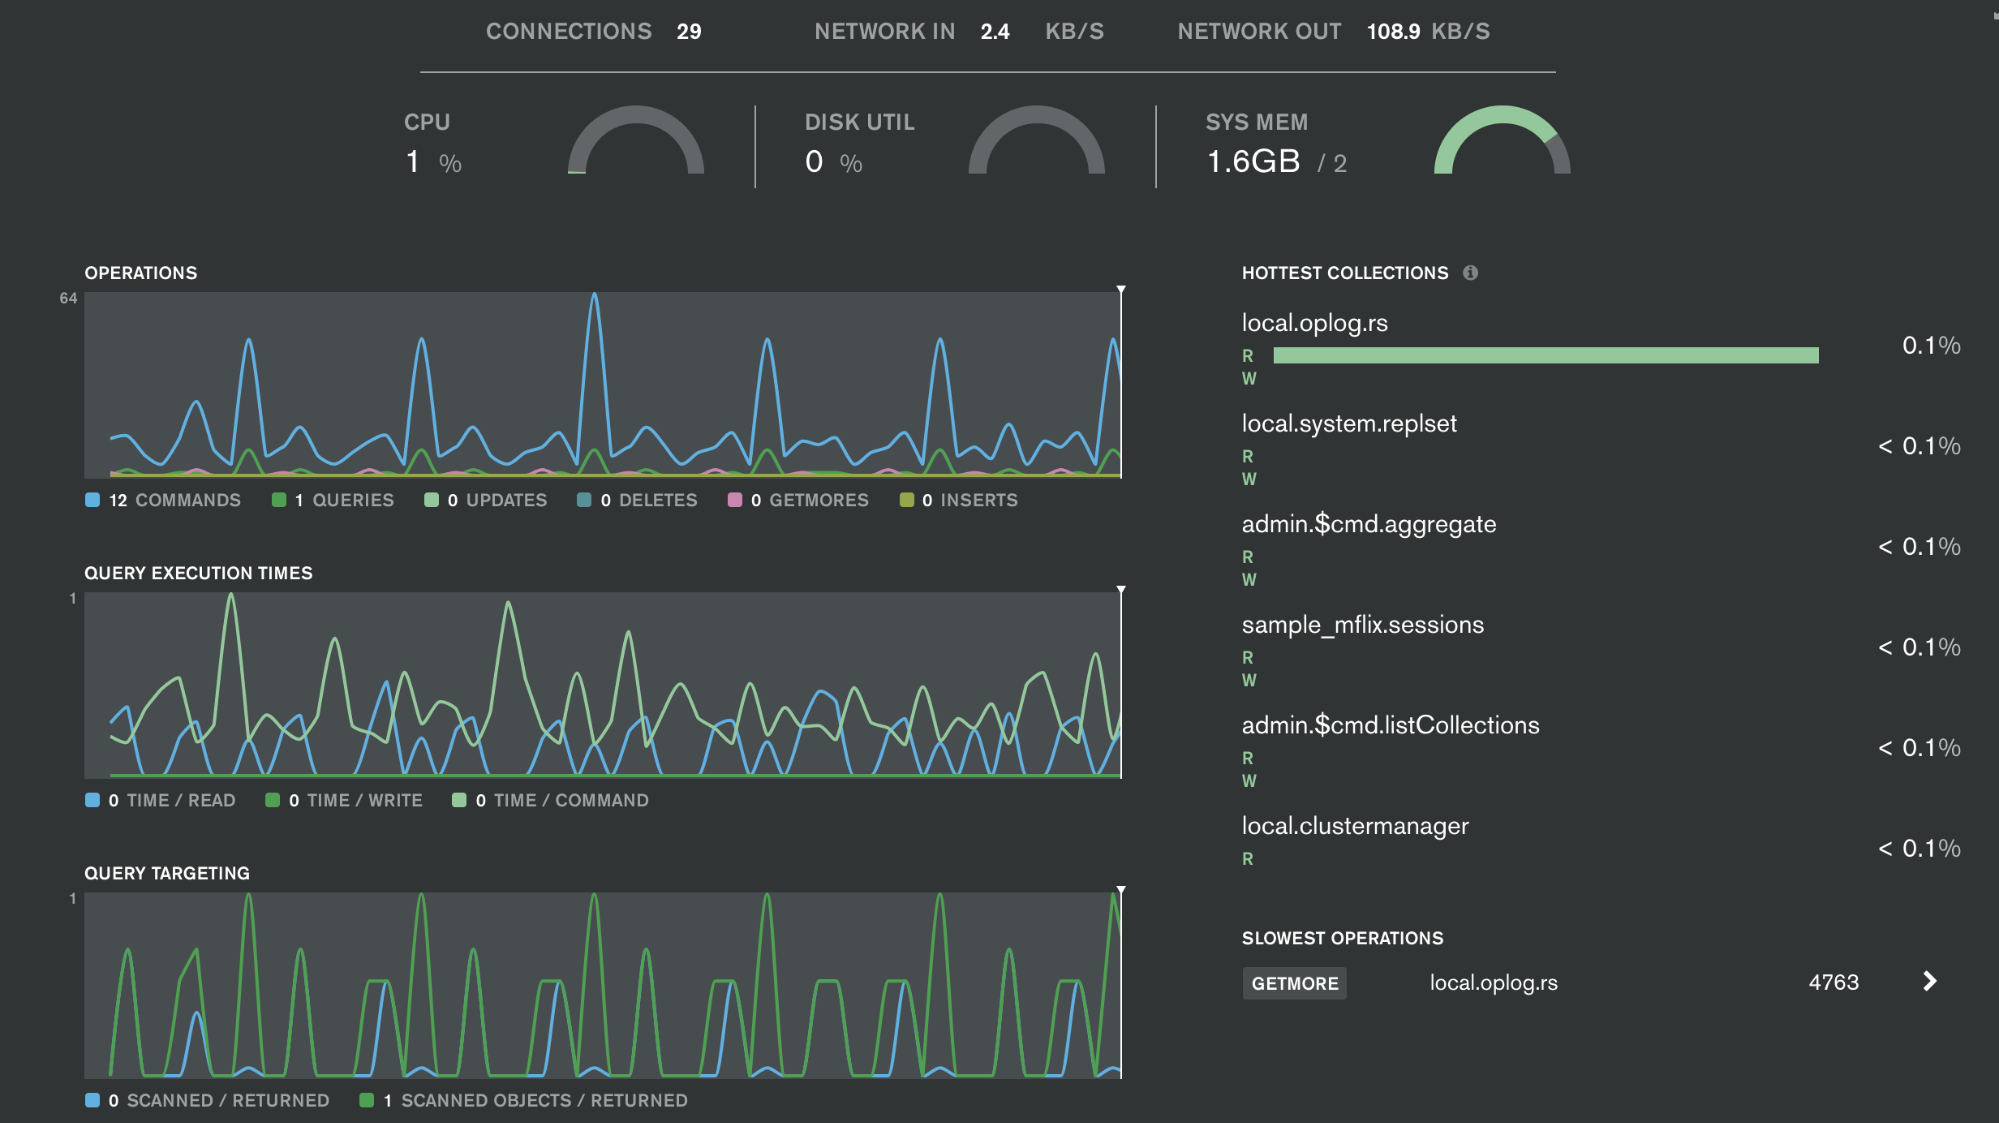
Task: Click the Query Targeting chart area
Action: coord(603,985)
